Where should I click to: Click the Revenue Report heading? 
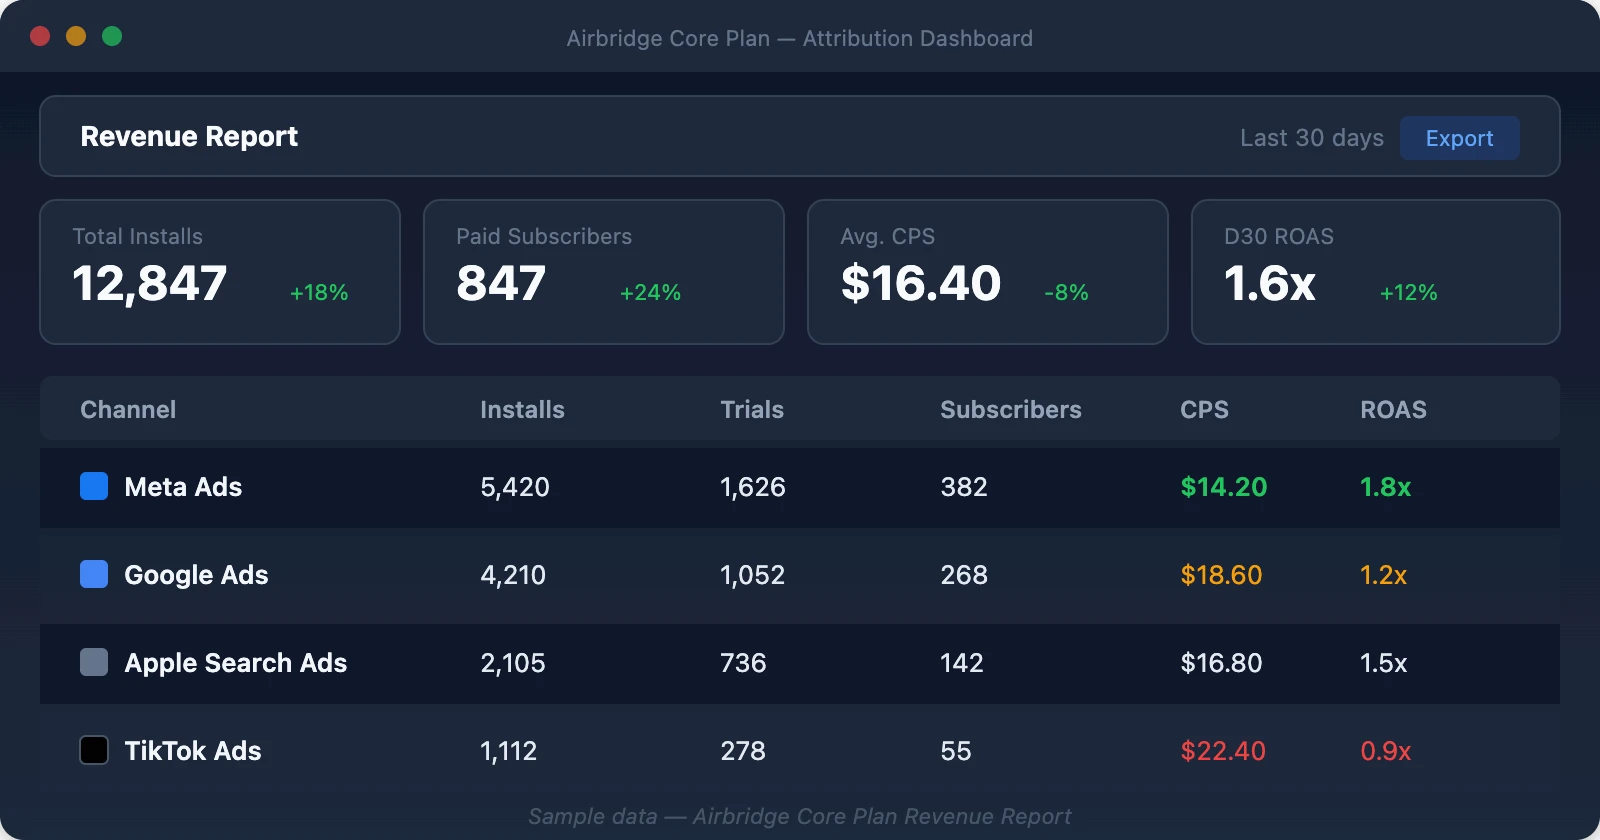(x=189, y=137)
